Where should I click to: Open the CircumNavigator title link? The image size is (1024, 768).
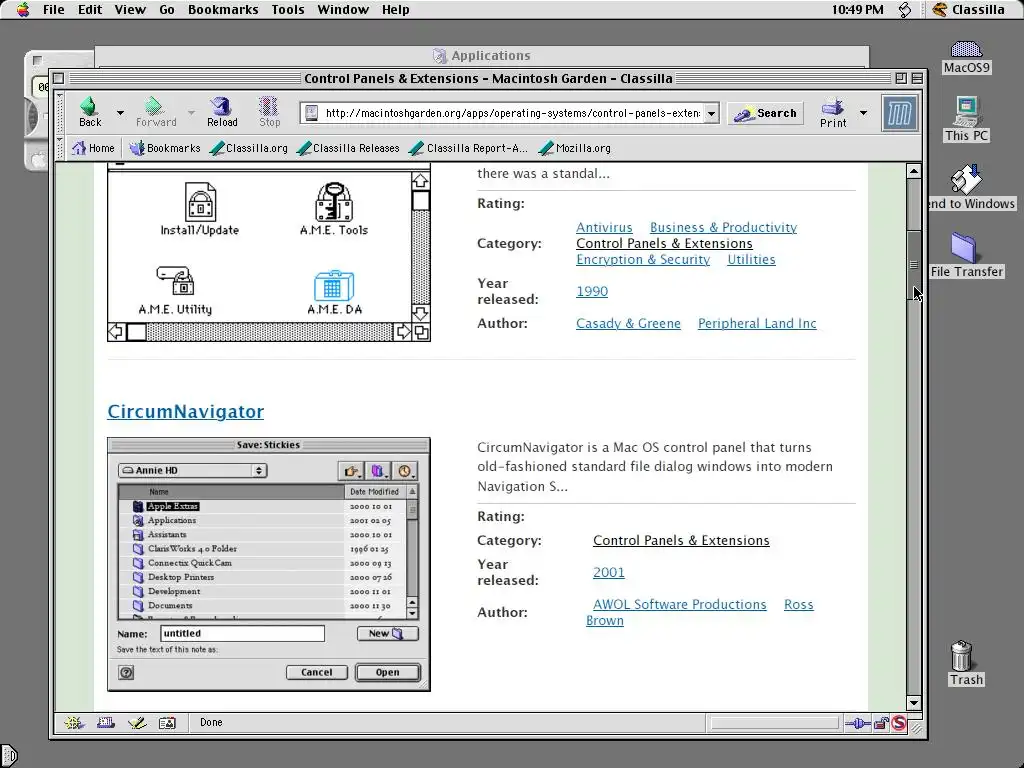[185, 411]
